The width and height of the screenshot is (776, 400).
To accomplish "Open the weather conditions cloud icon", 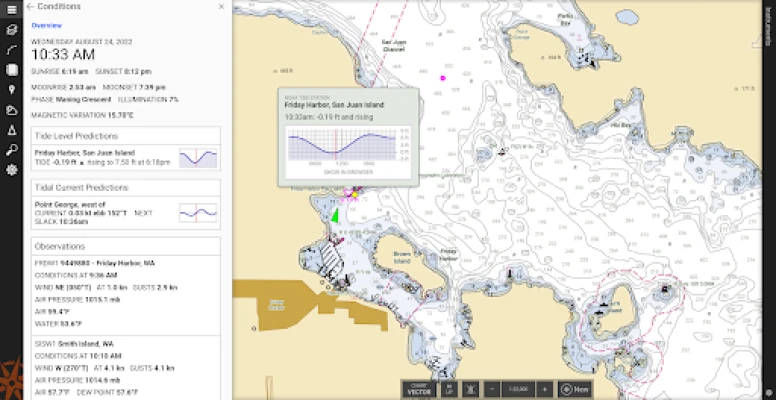I will point(11,110).
